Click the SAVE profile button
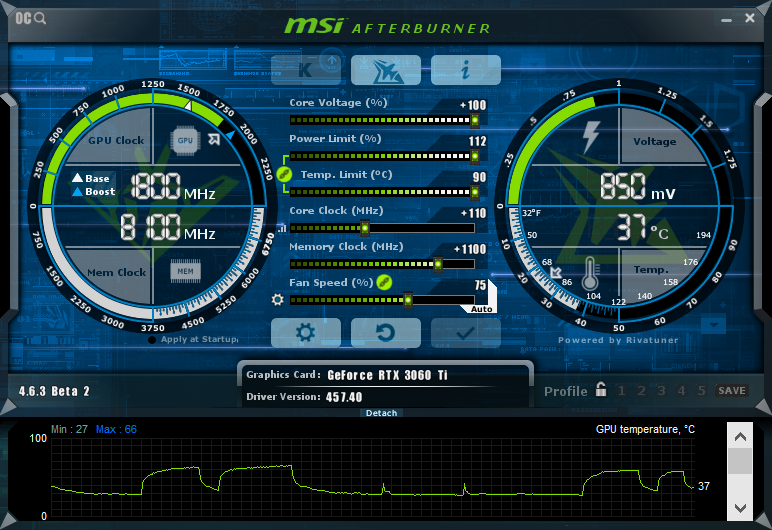The height and width of the screenshot is (530, 772). coord(732,391)
